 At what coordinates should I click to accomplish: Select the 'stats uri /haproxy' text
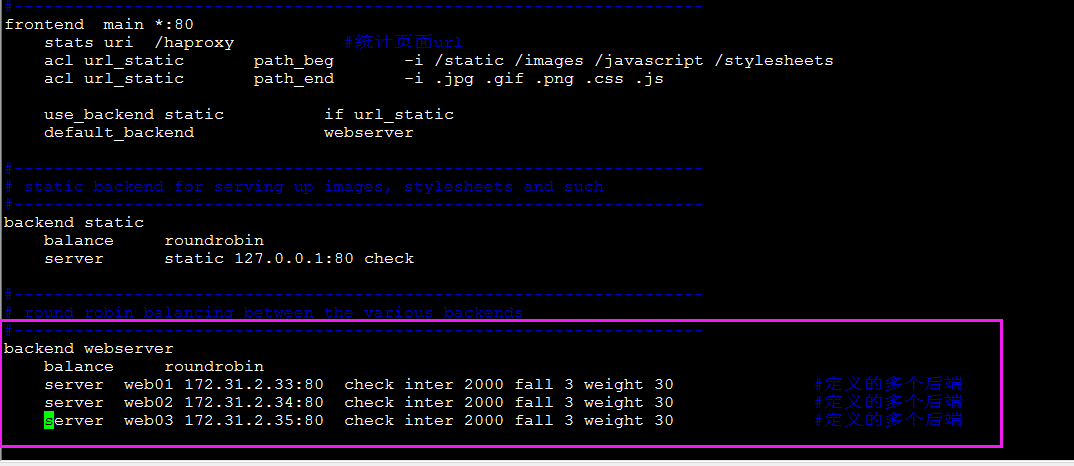[x=139, y=42]
